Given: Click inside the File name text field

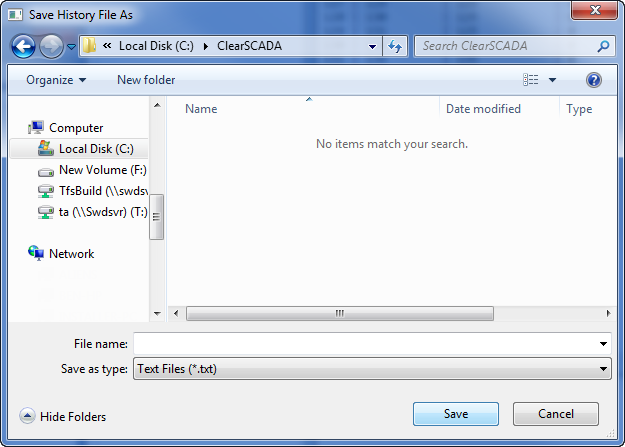Looking at the screenshot, I should pos(365,344).
